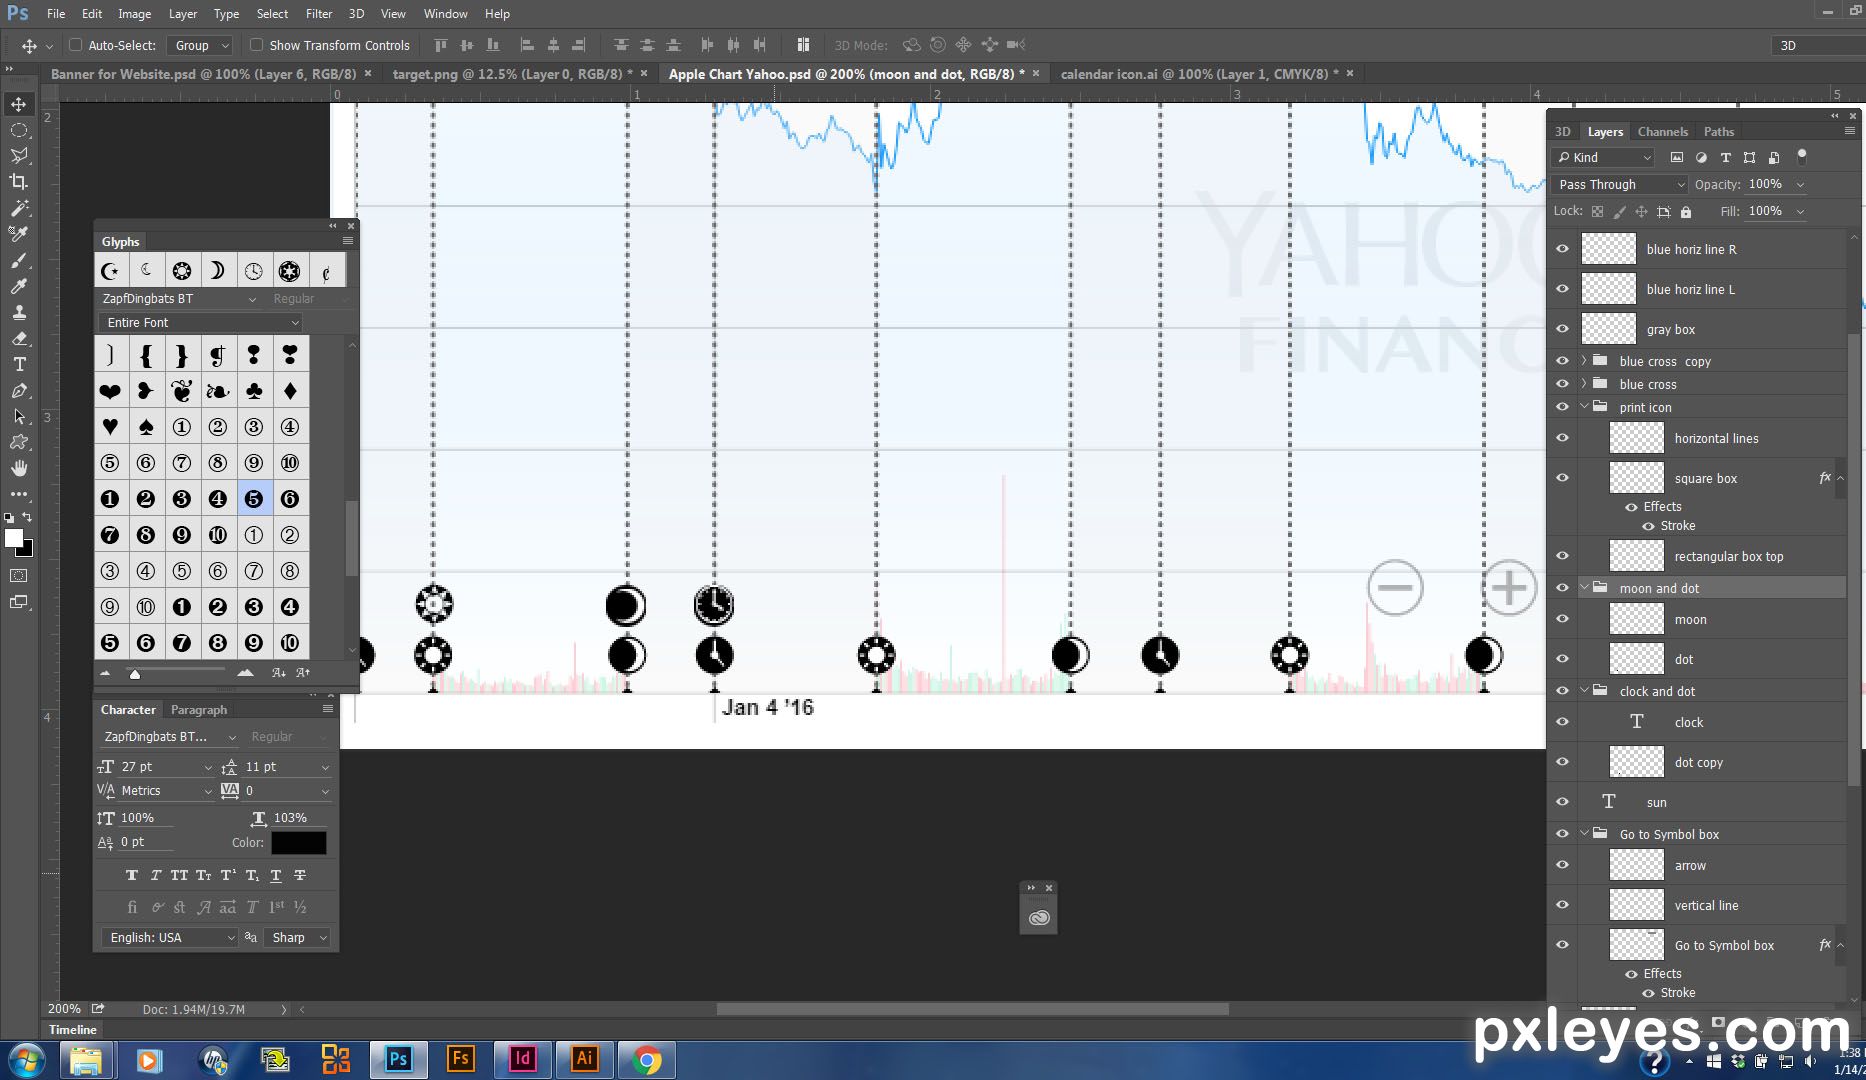Click the Faux Bold style button
The image size is (1866, 1080).
tap(131, 875)
